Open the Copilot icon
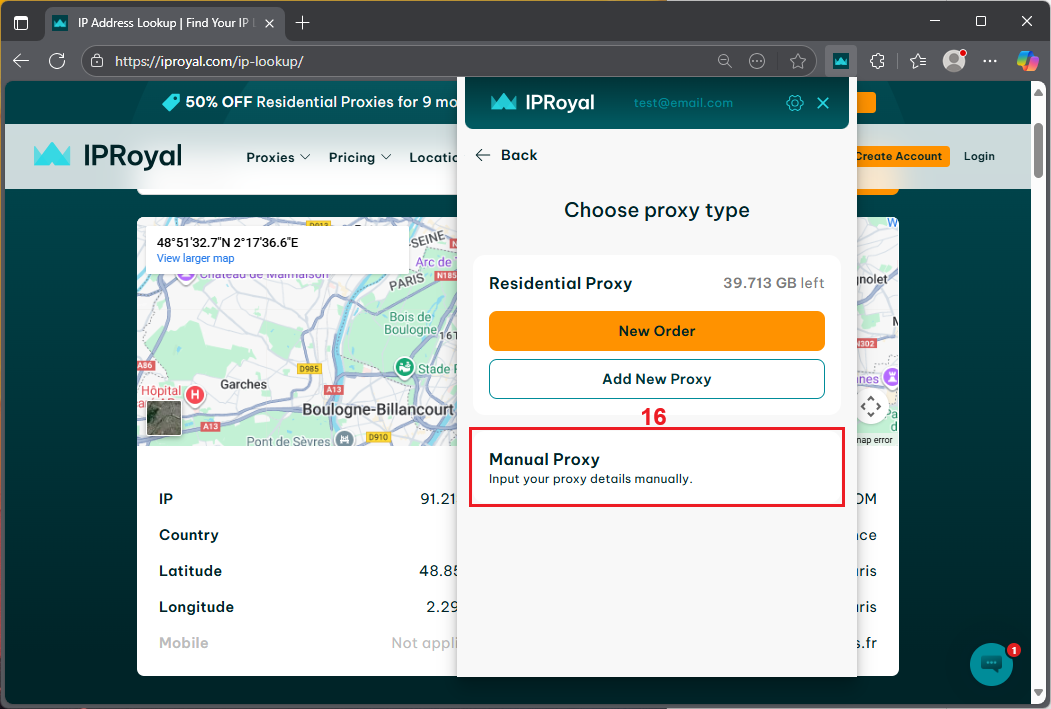Screen dimensions: 1051x709 coord(1028,61)
